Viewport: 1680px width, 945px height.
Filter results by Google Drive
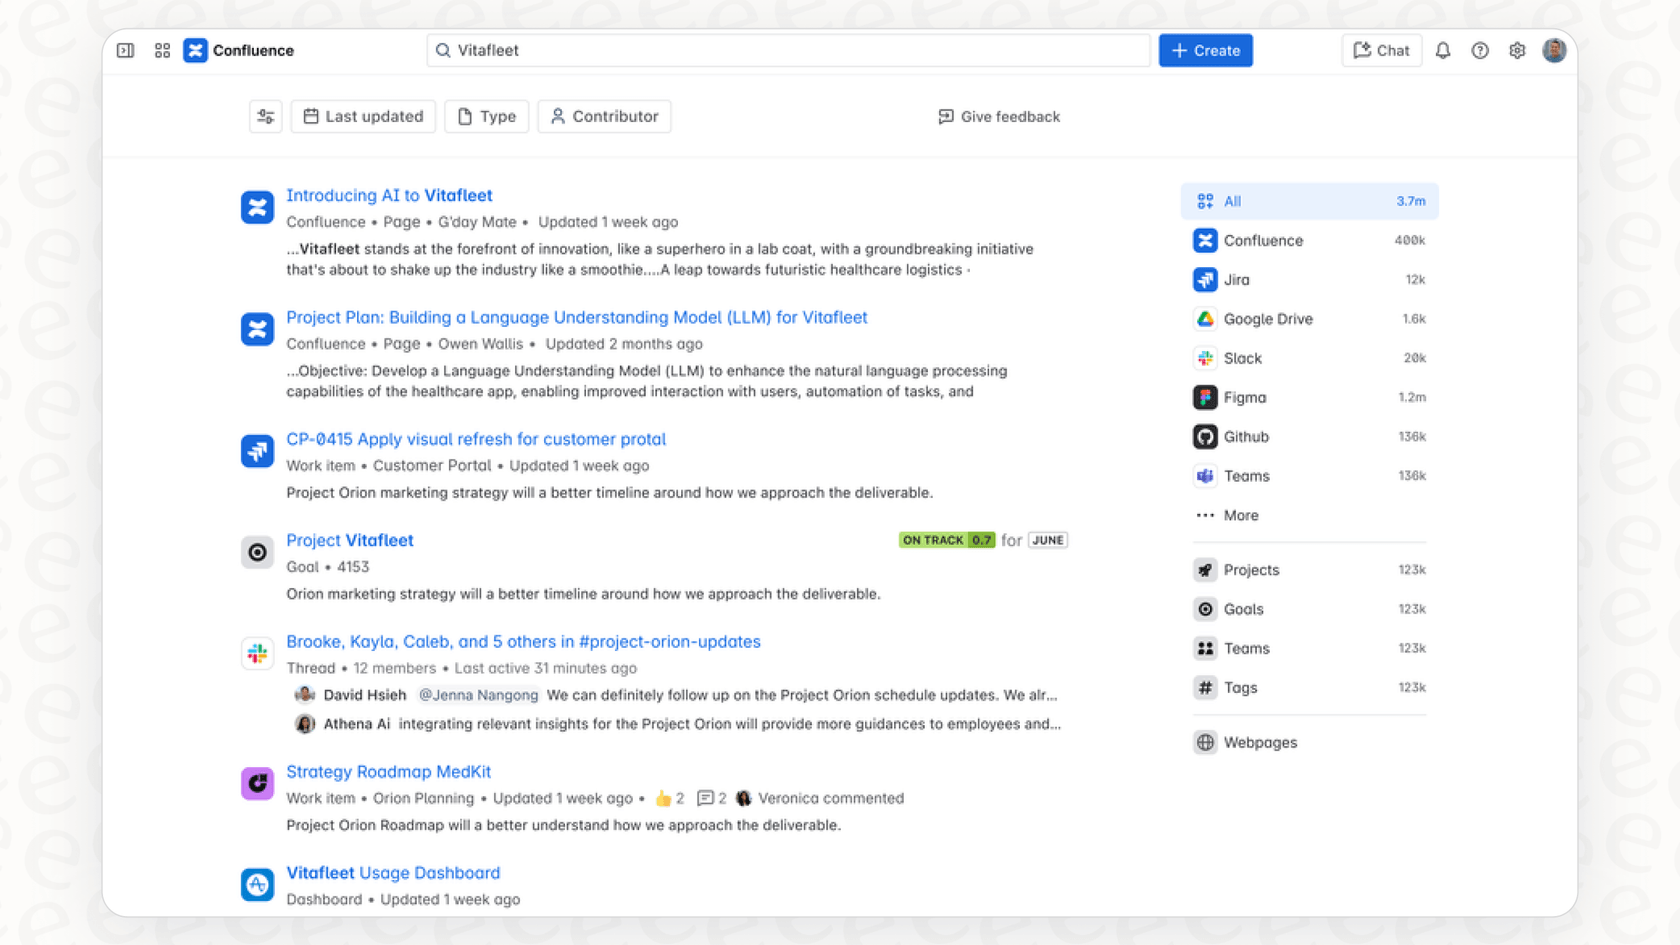tap(1268, 318)
